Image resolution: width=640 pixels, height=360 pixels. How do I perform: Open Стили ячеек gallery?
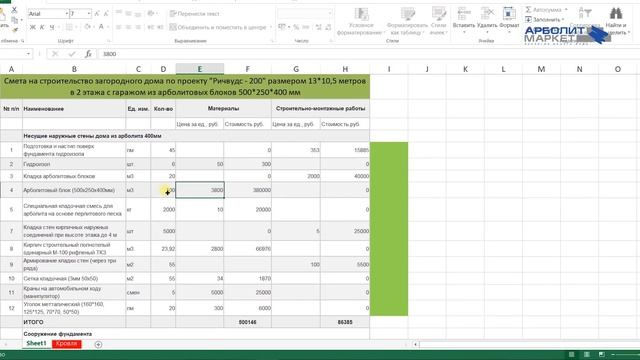tap(438, 21)
